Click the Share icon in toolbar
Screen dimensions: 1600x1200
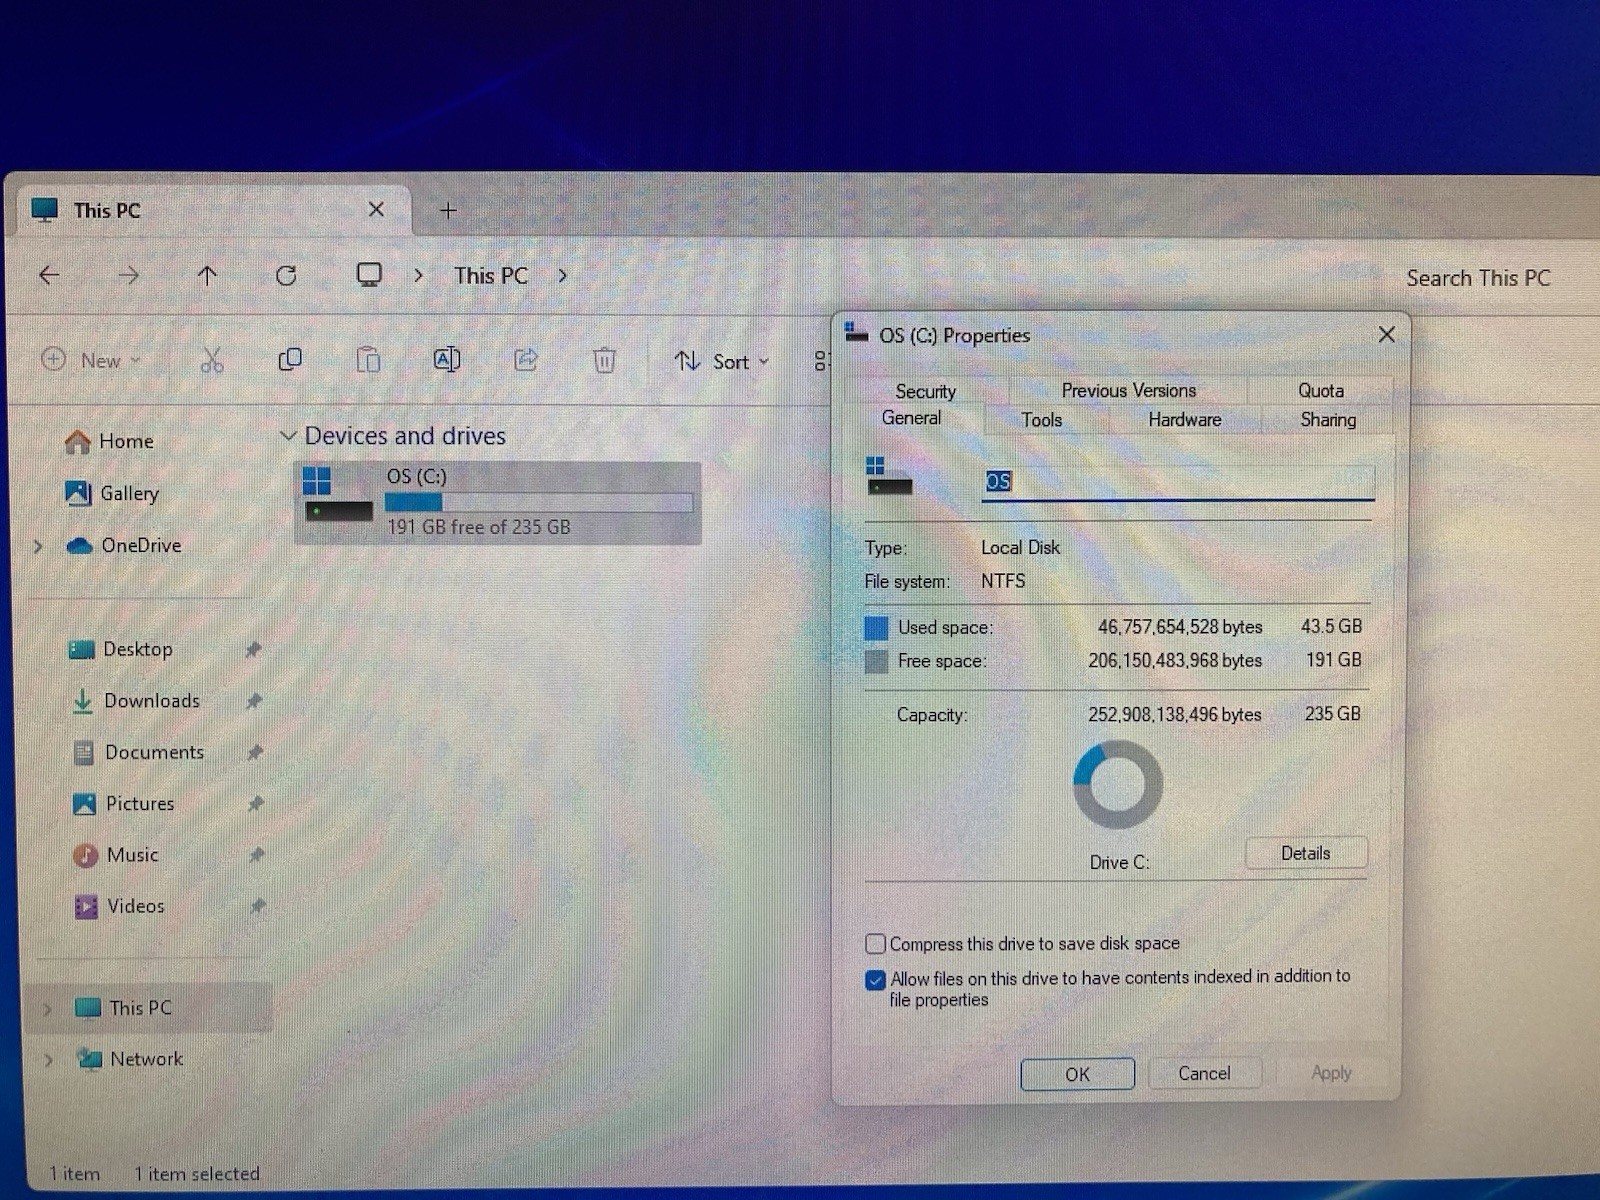point(526,359)
